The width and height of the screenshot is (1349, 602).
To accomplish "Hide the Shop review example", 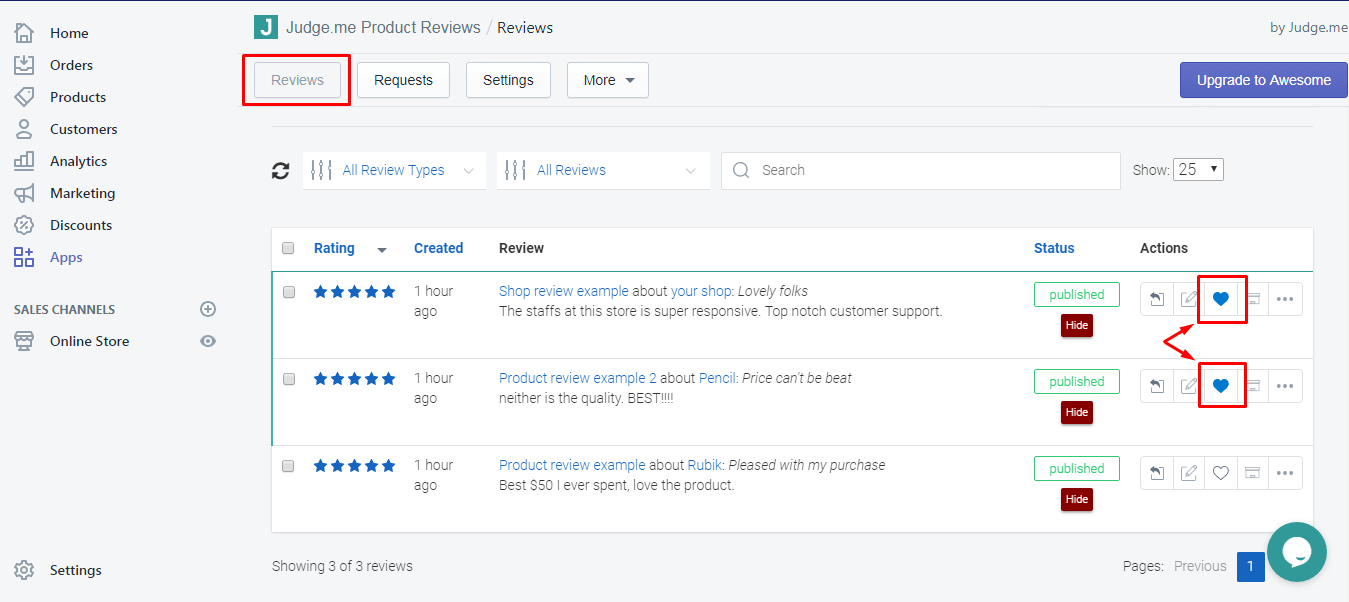I will pyautogui.click(x=1077, y=325).
